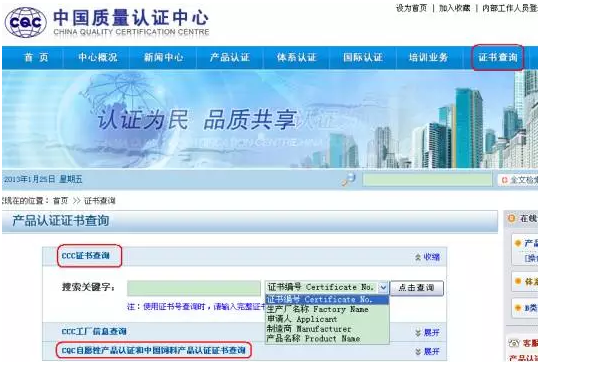The width and height of the screenshot is (592, 369).
Task: Click the orange bullet beside 在线
Action: (x=511, y=218)
